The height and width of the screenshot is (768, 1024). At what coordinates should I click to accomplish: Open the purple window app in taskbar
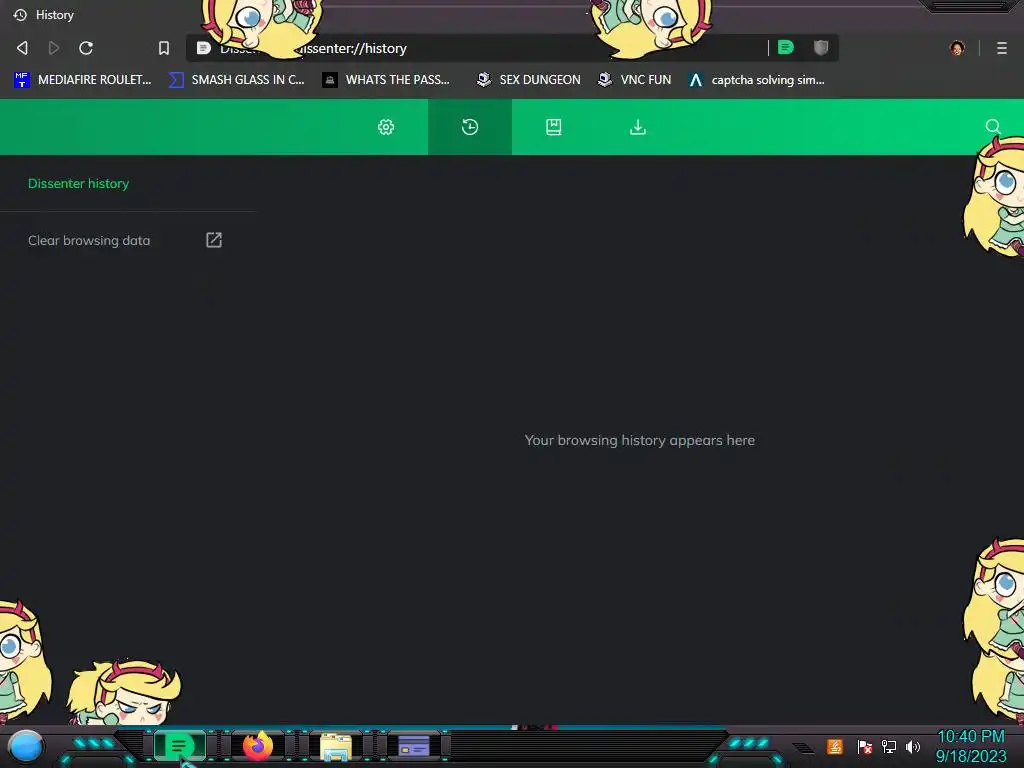click(x=414, y=746)
